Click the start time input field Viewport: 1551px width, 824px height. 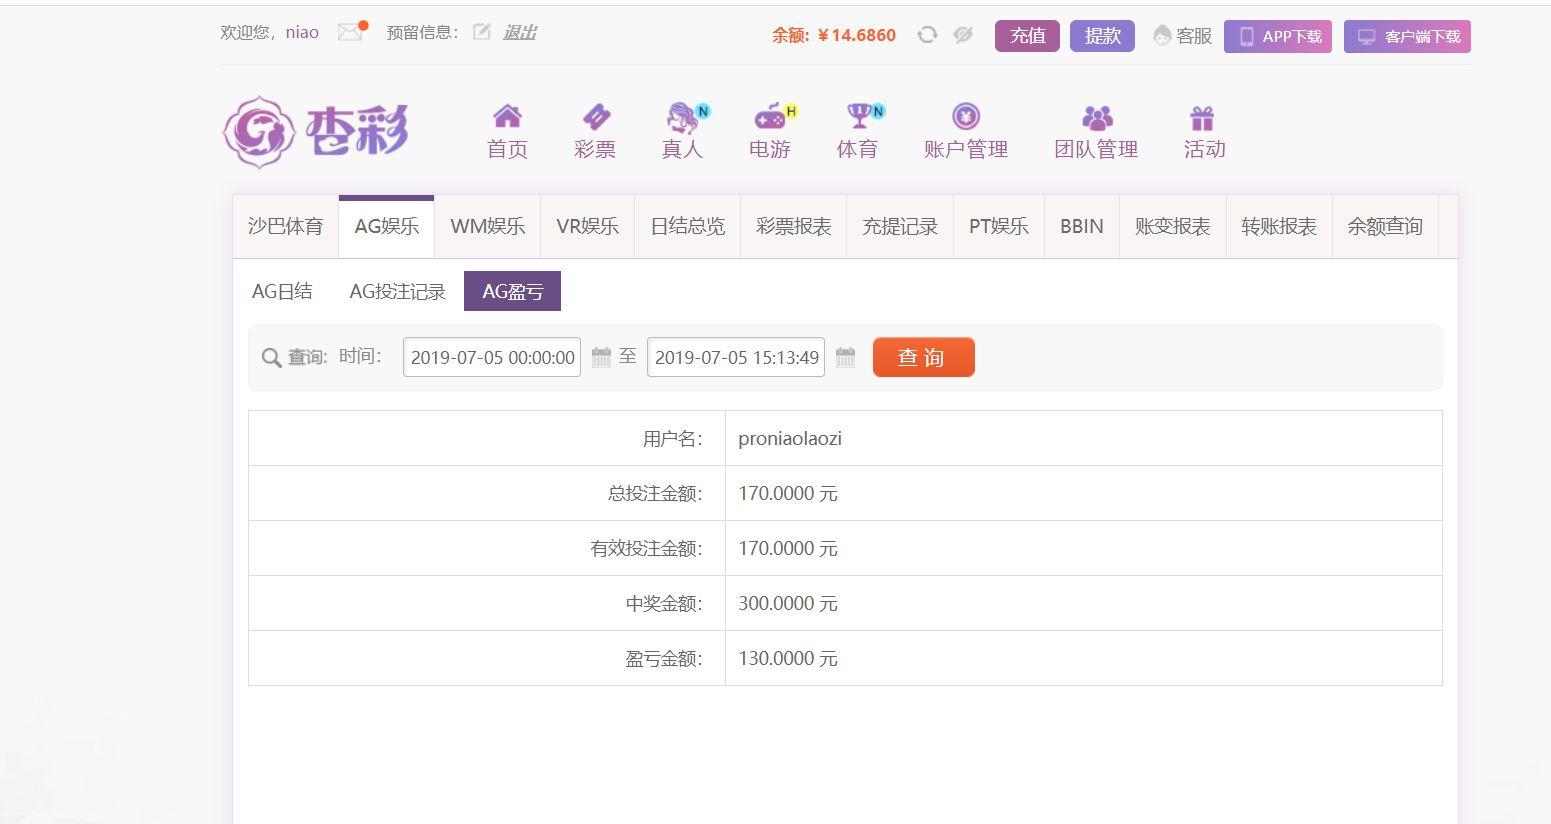point(492,357)
